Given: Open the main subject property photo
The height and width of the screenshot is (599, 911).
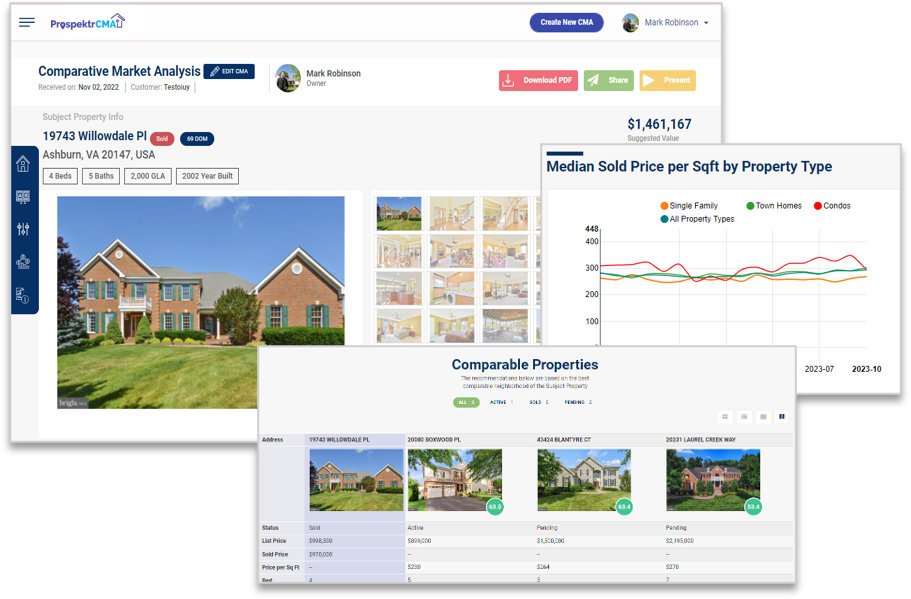Looking at the screenshot, I should [x=201, y=302].
